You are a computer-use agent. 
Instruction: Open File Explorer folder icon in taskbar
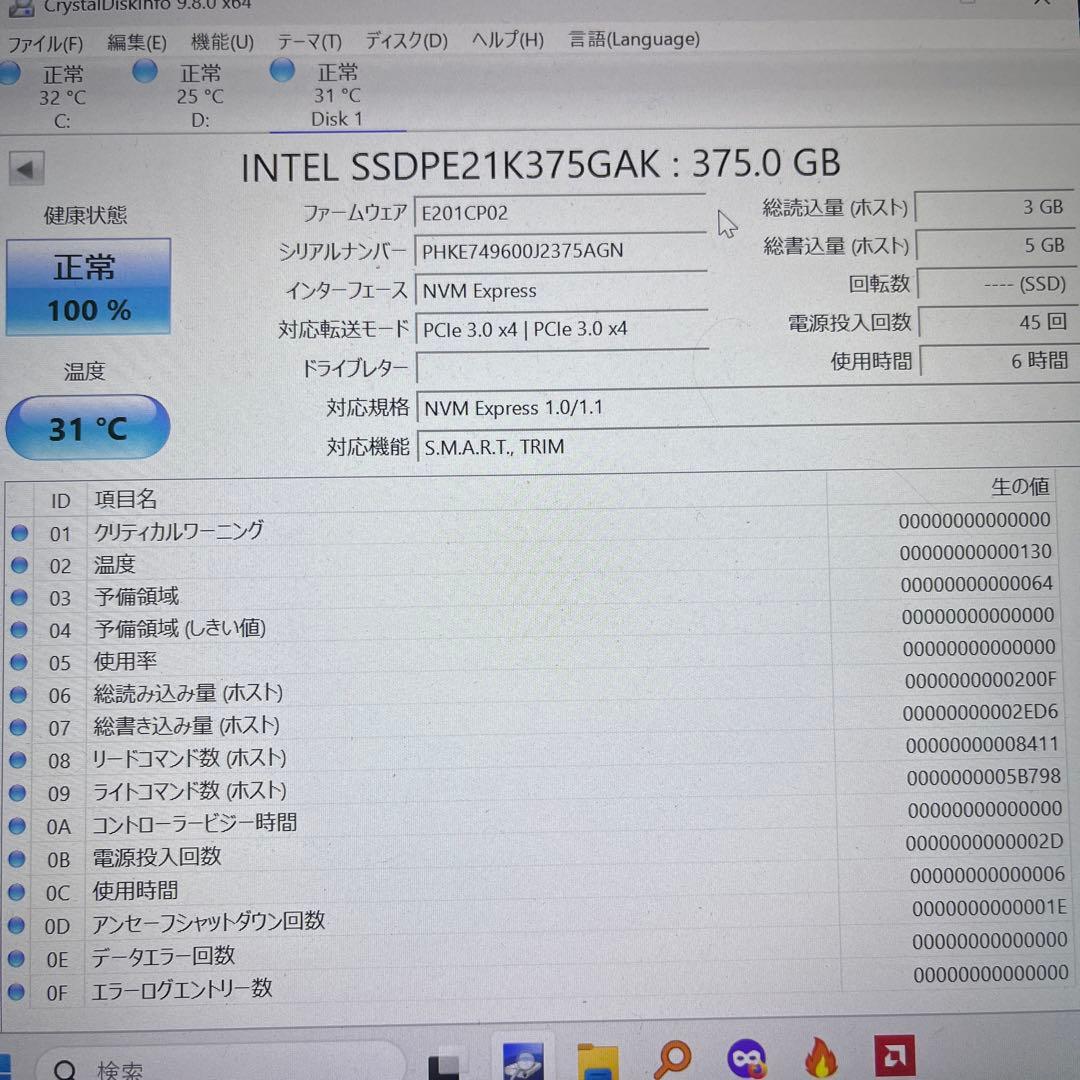pos(597,1061)
